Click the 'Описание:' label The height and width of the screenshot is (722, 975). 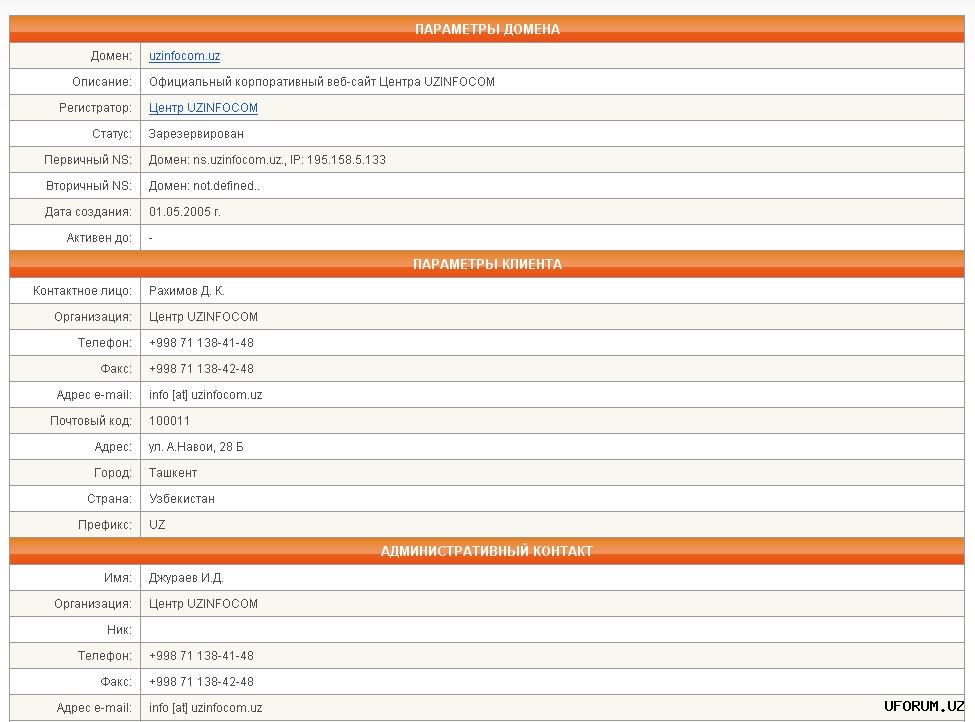101,81
